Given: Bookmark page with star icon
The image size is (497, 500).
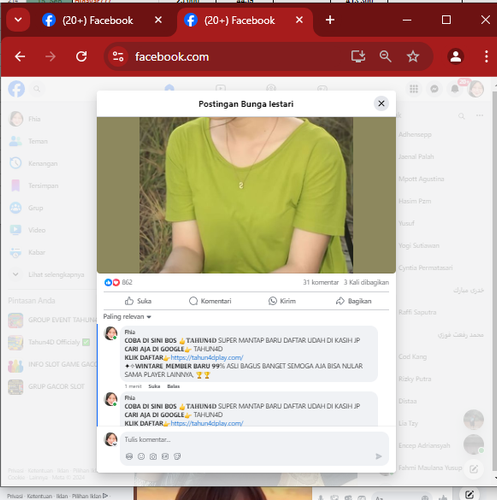Looking at the screenshot, I should click(413, 56).
